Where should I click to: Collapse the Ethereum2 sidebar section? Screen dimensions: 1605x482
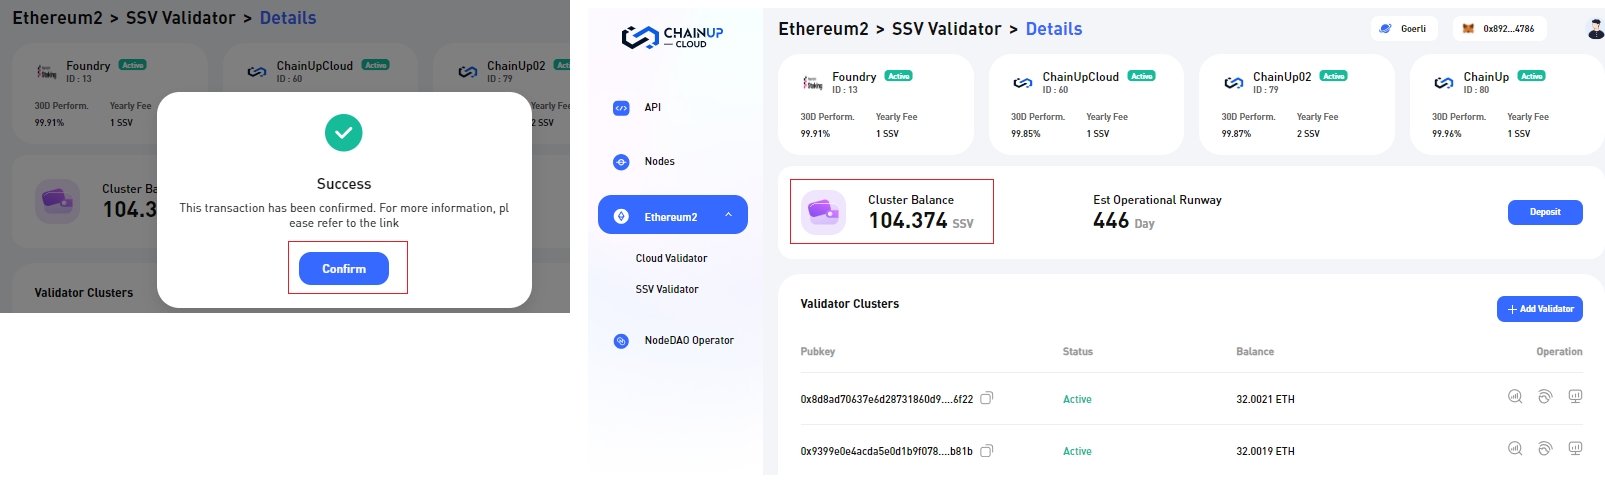point(728,215)
